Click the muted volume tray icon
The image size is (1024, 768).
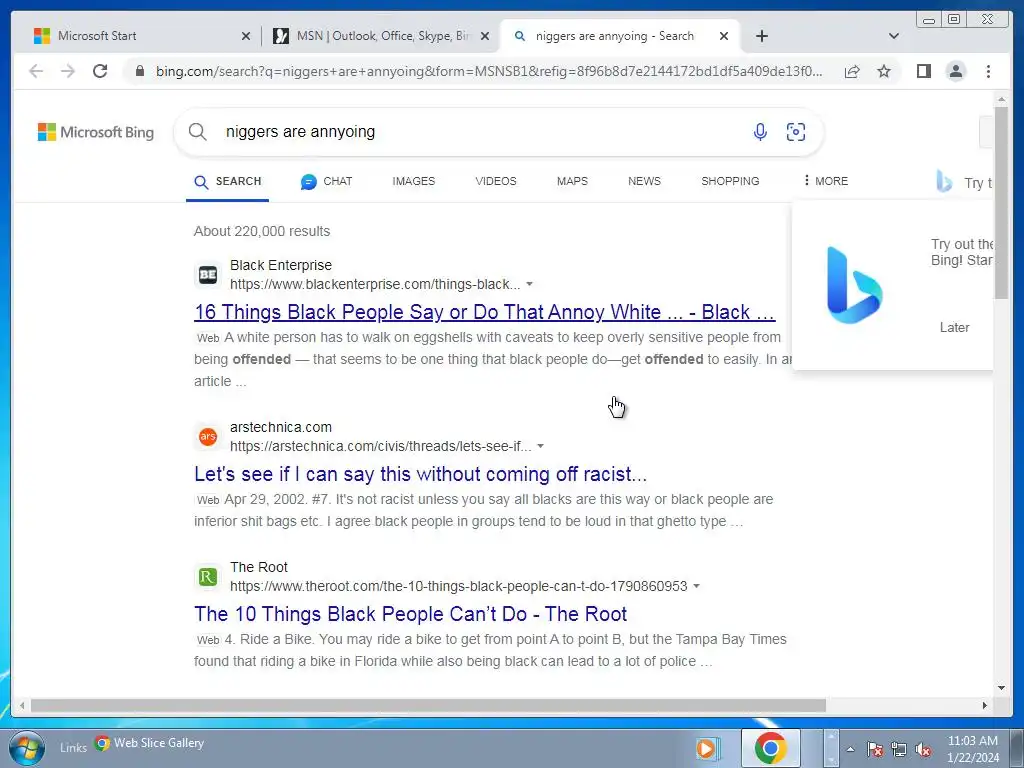[x=923, y=749]
